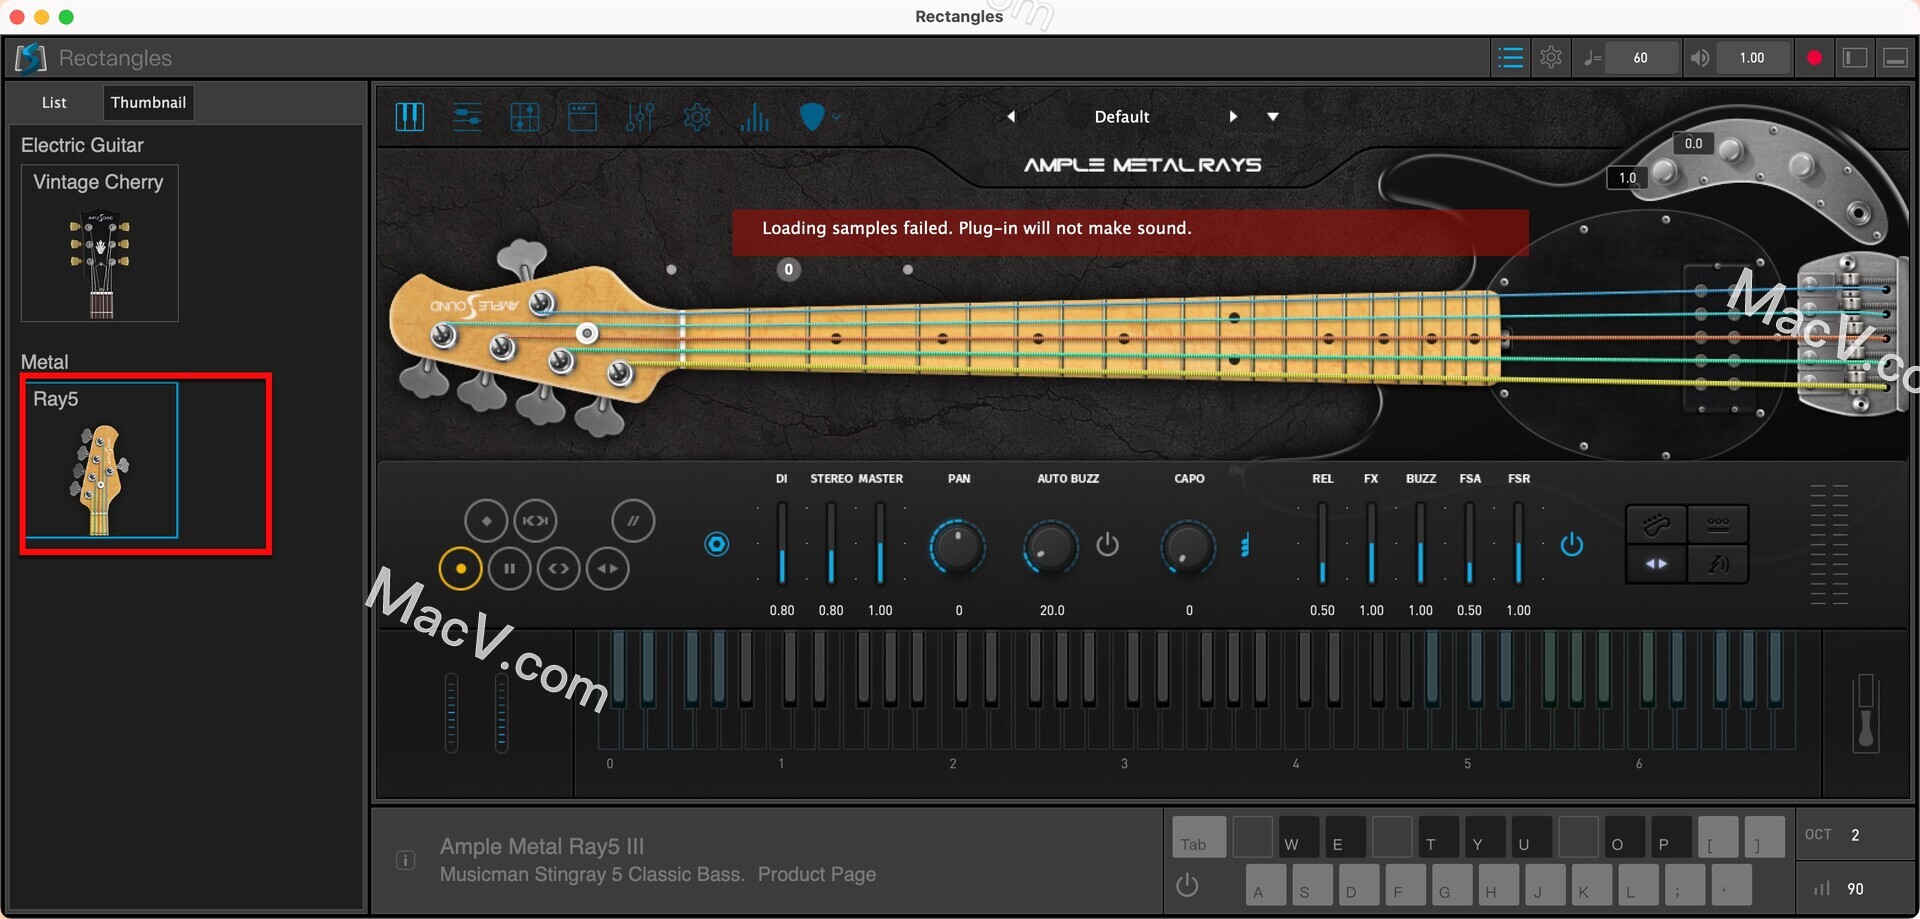The height and width of the screenshot is (919, 1920).
Task: Adjust the MASTER volume slider
Action: click(x=880, y=543)
